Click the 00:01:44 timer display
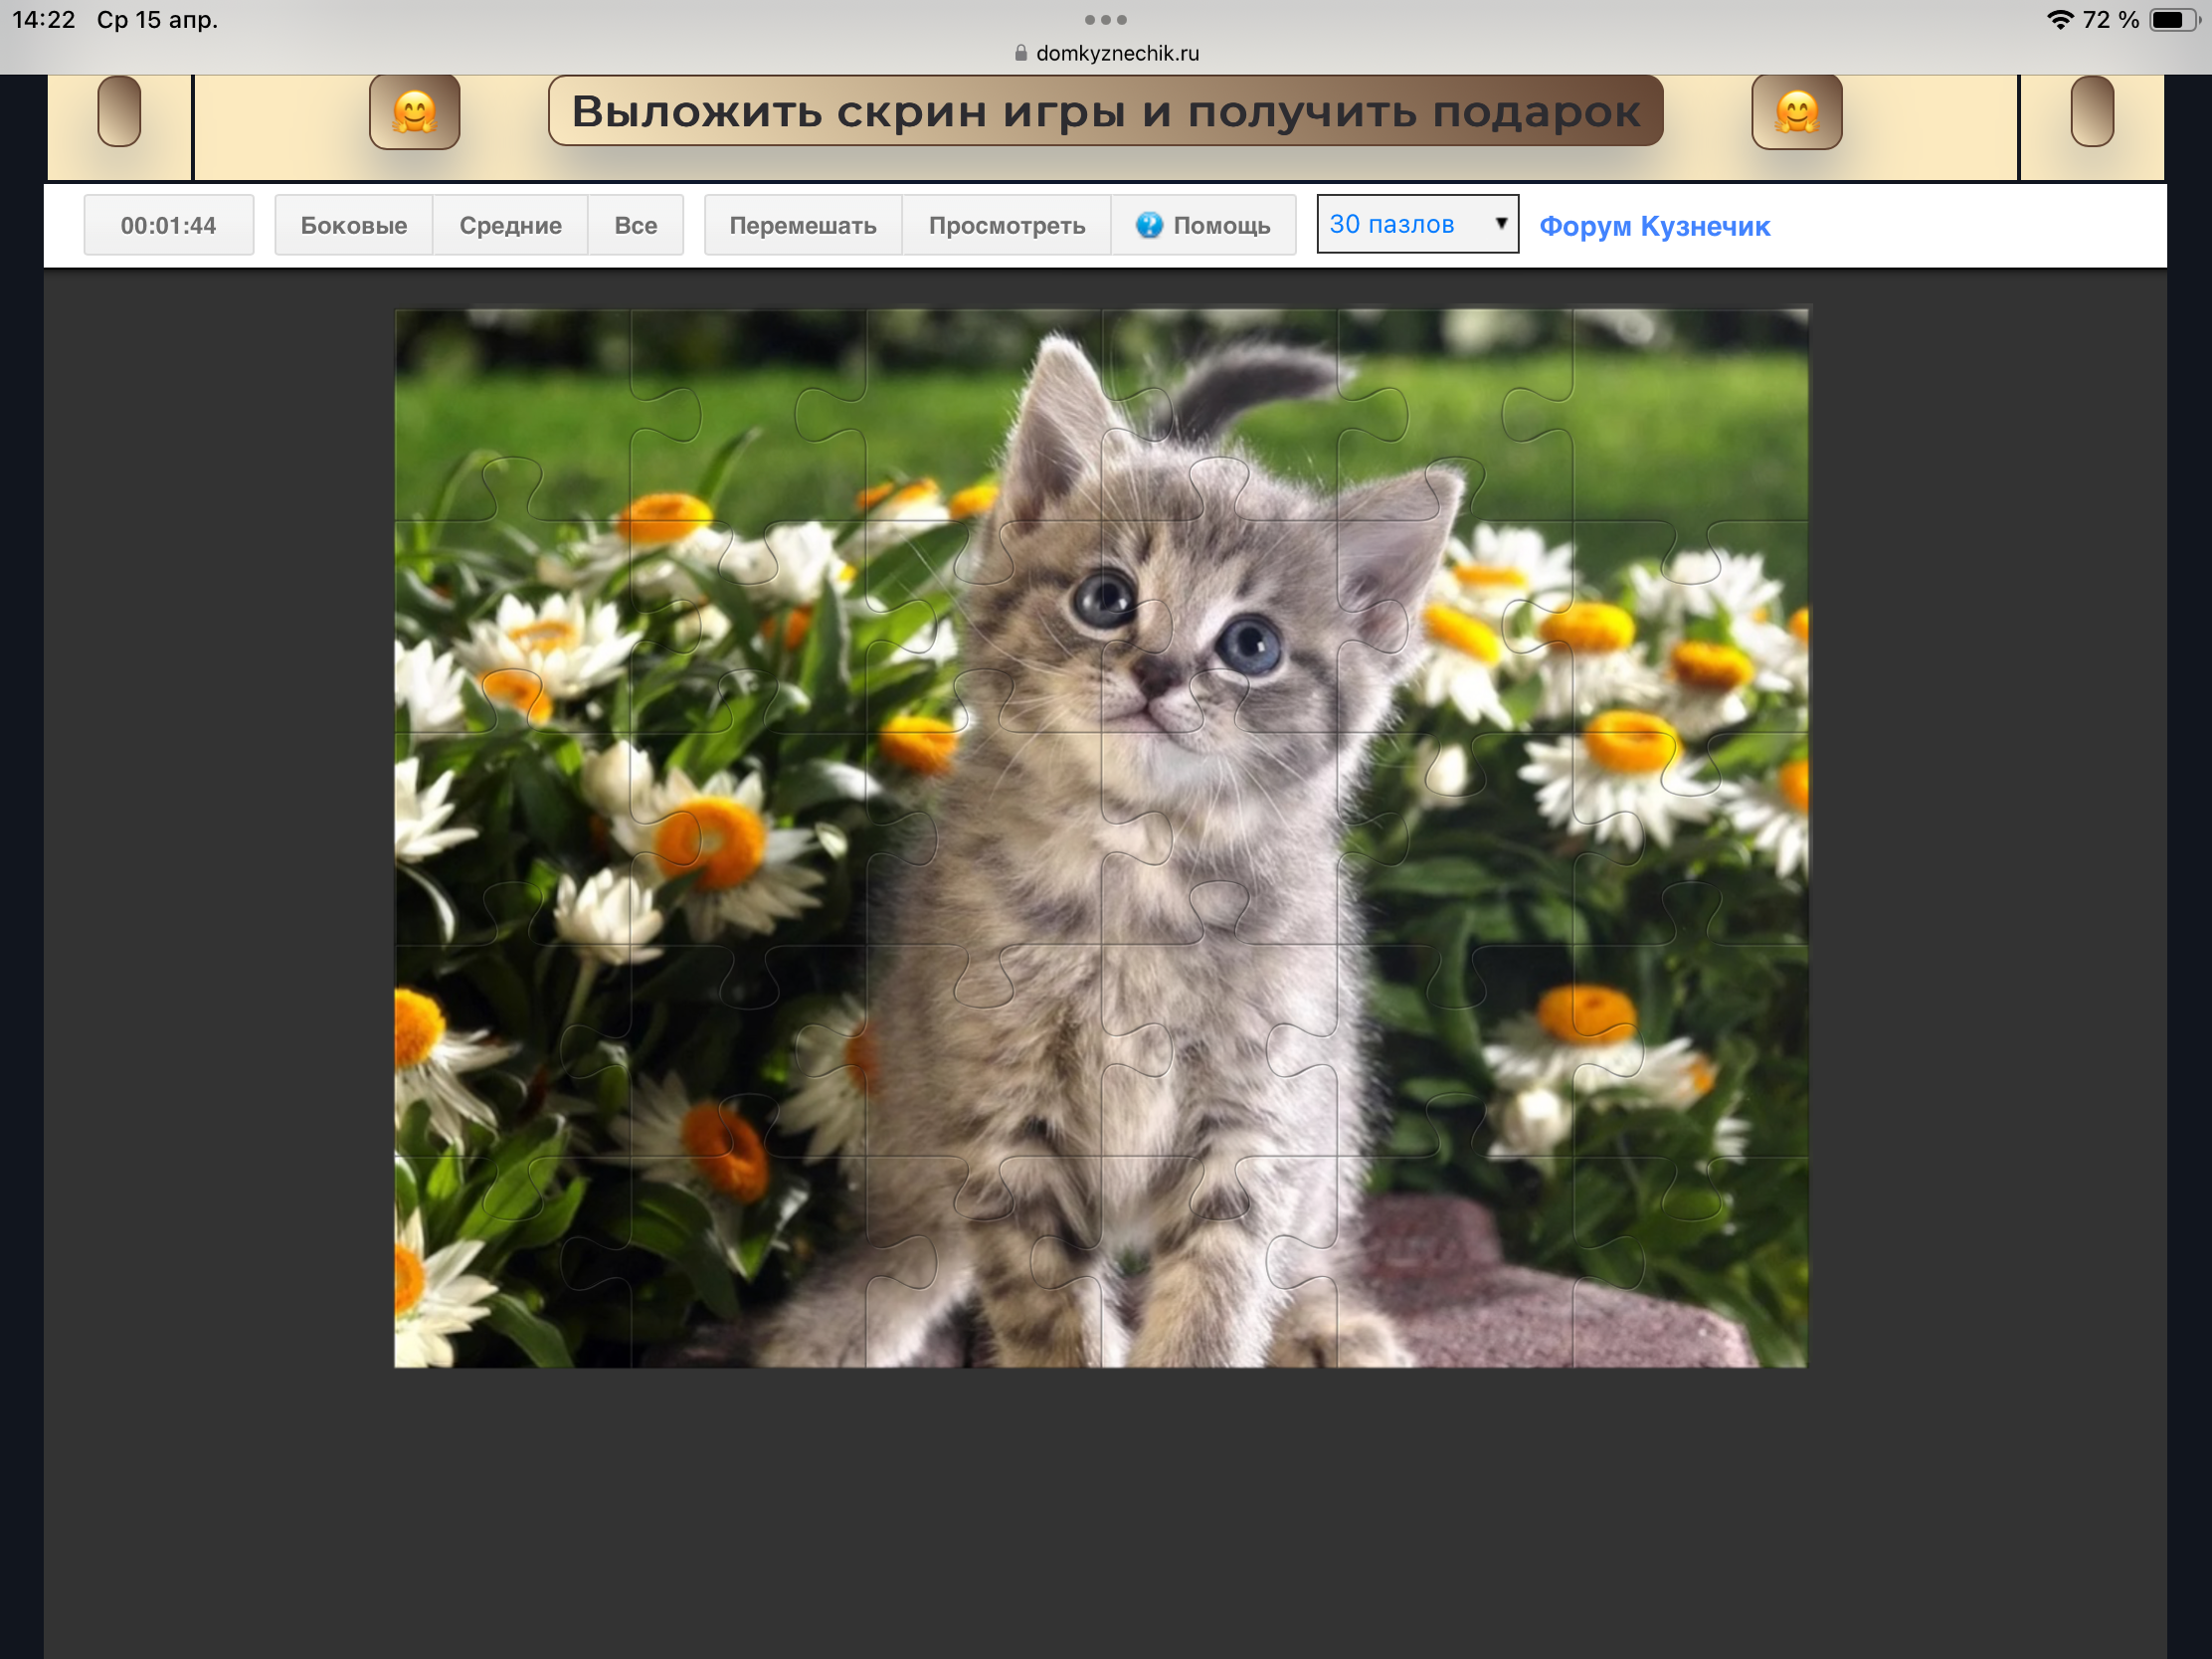Image resolution: width=2212 pixels, height=1659 pixels. coord(168,226)
